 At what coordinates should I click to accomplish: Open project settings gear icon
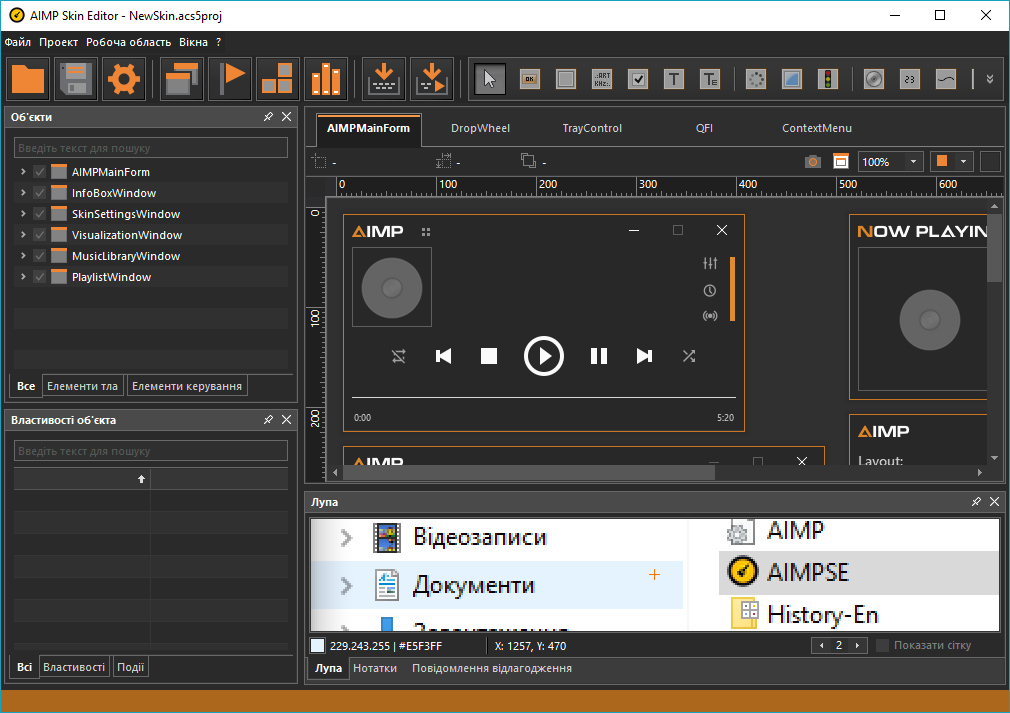click(123, 79)
